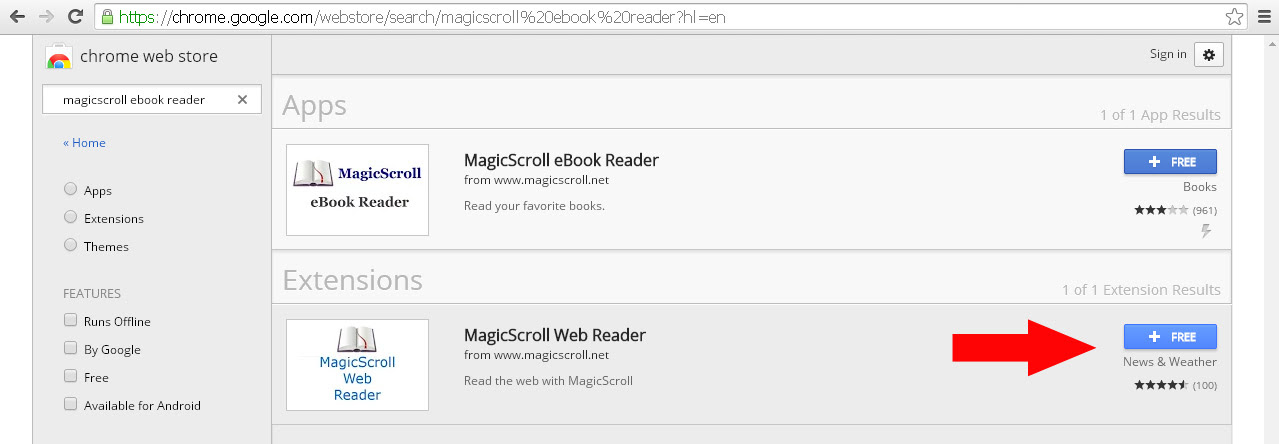Select the Apps radio button
Screen dimensions: 1279x444
tap(70, 189)
